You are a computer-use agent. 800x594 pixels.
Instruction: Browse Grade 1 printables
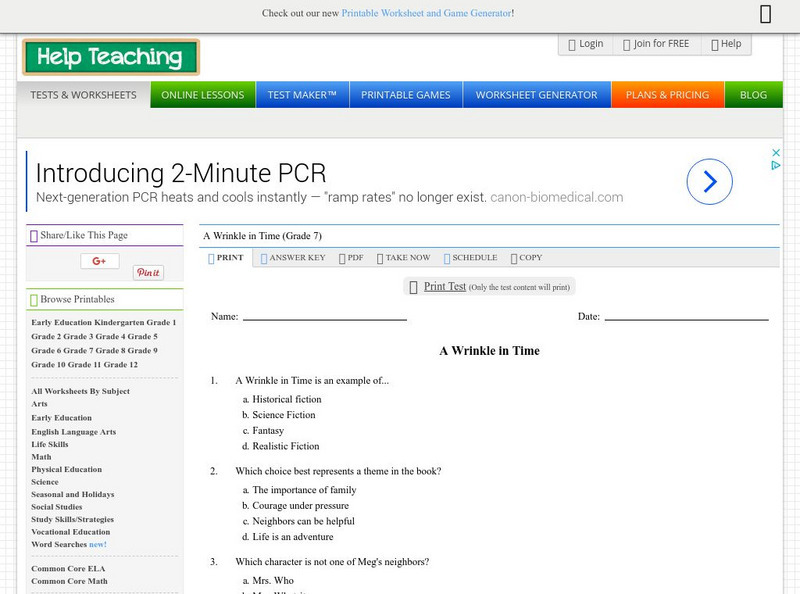(161, 323)
